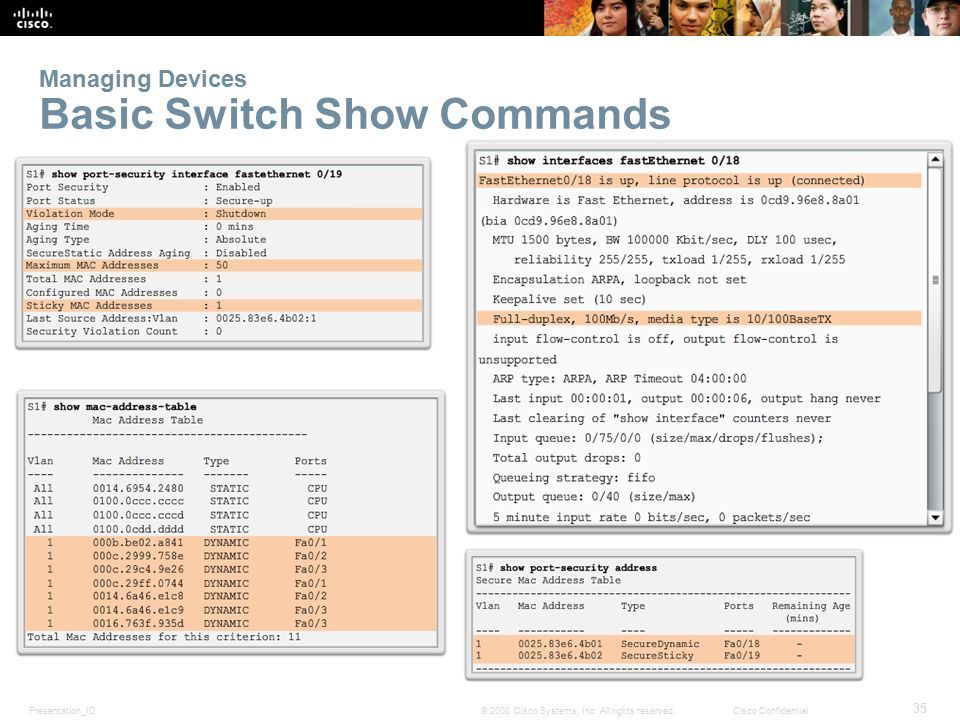Click the 'Sticky MAC Addresses : 1' row
960x720 pixels.
(223, 305)
